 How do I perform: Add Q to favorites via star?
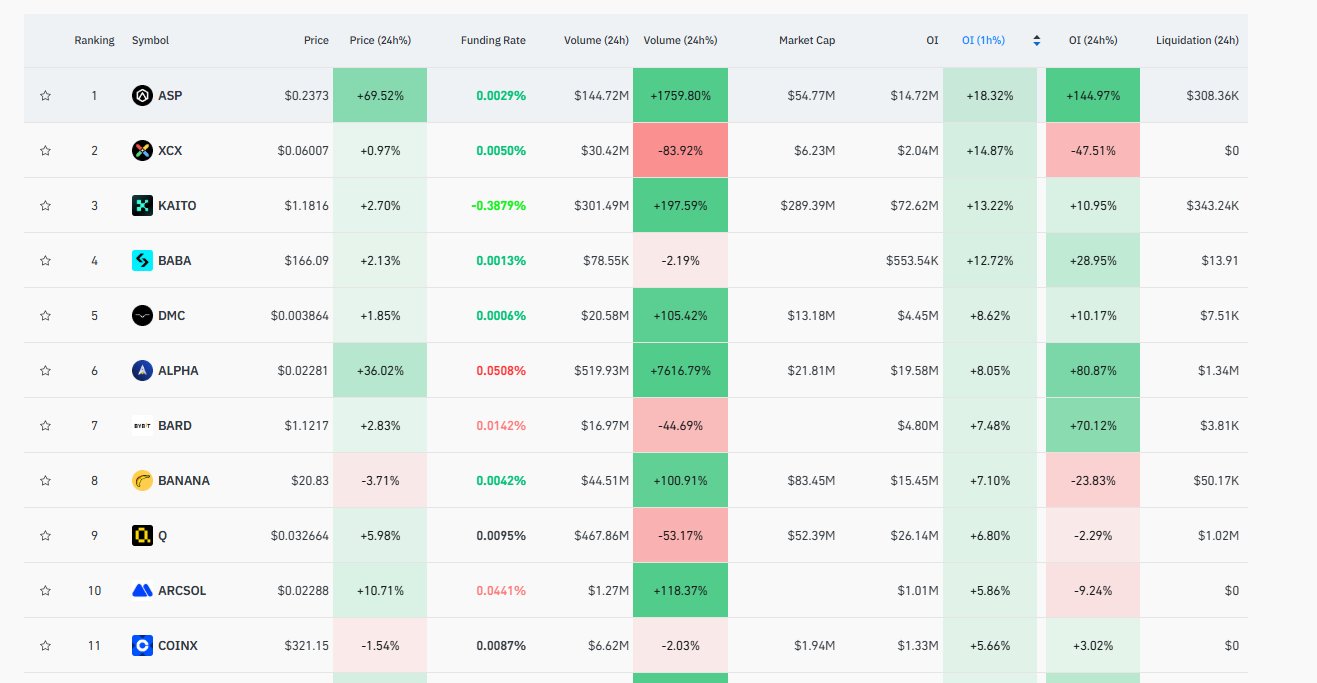(x=45, y=536)
